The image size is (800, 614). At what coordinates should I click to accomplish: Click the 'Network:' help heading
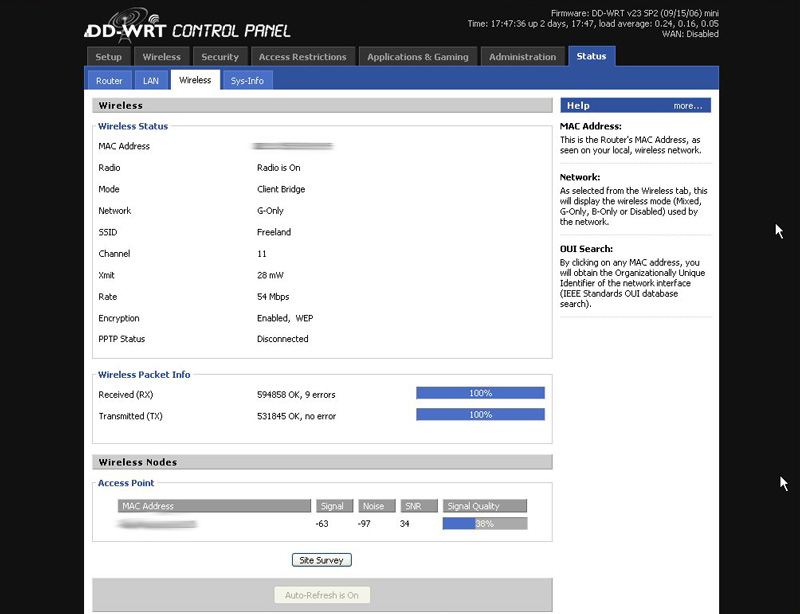[580, 178]
